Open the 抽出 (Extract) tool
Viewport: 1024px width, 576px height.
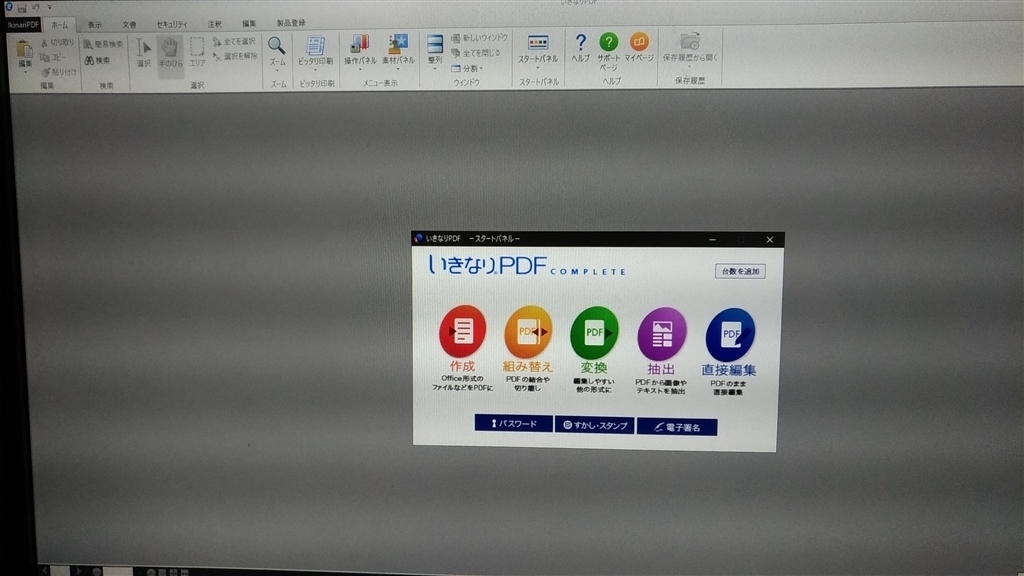(662, 330)
